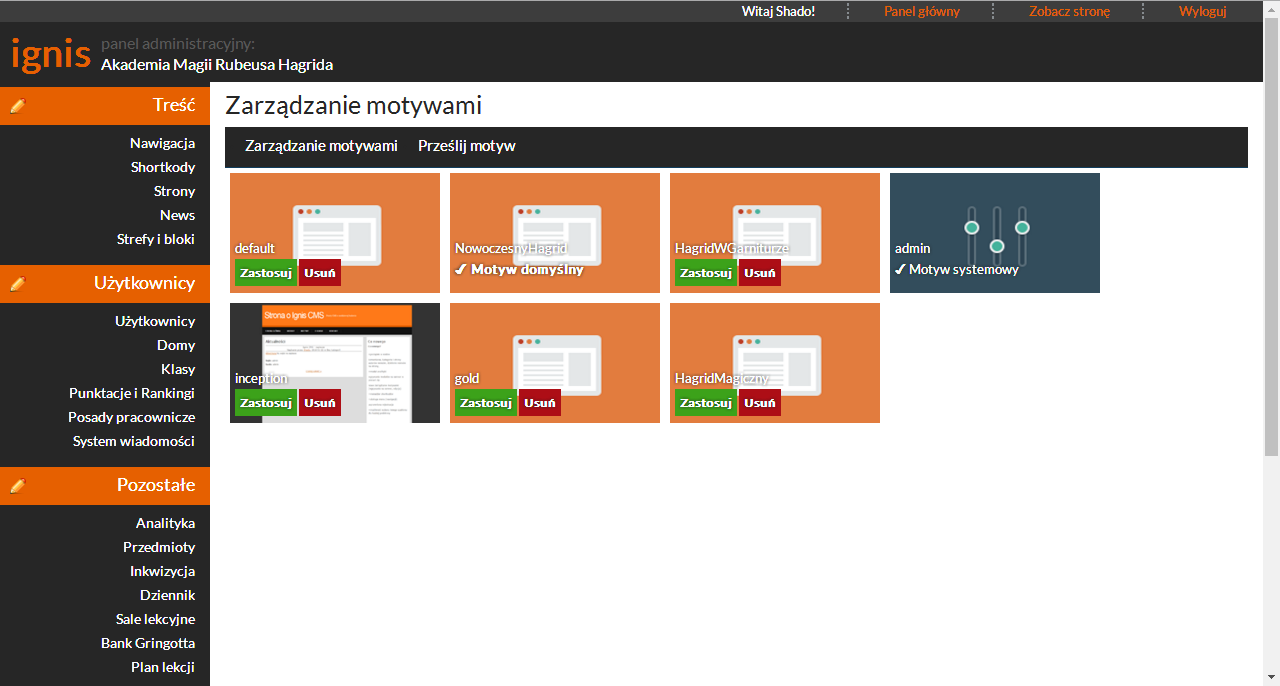Open Bank Gringotta in the sidebar

pos(148,643)
